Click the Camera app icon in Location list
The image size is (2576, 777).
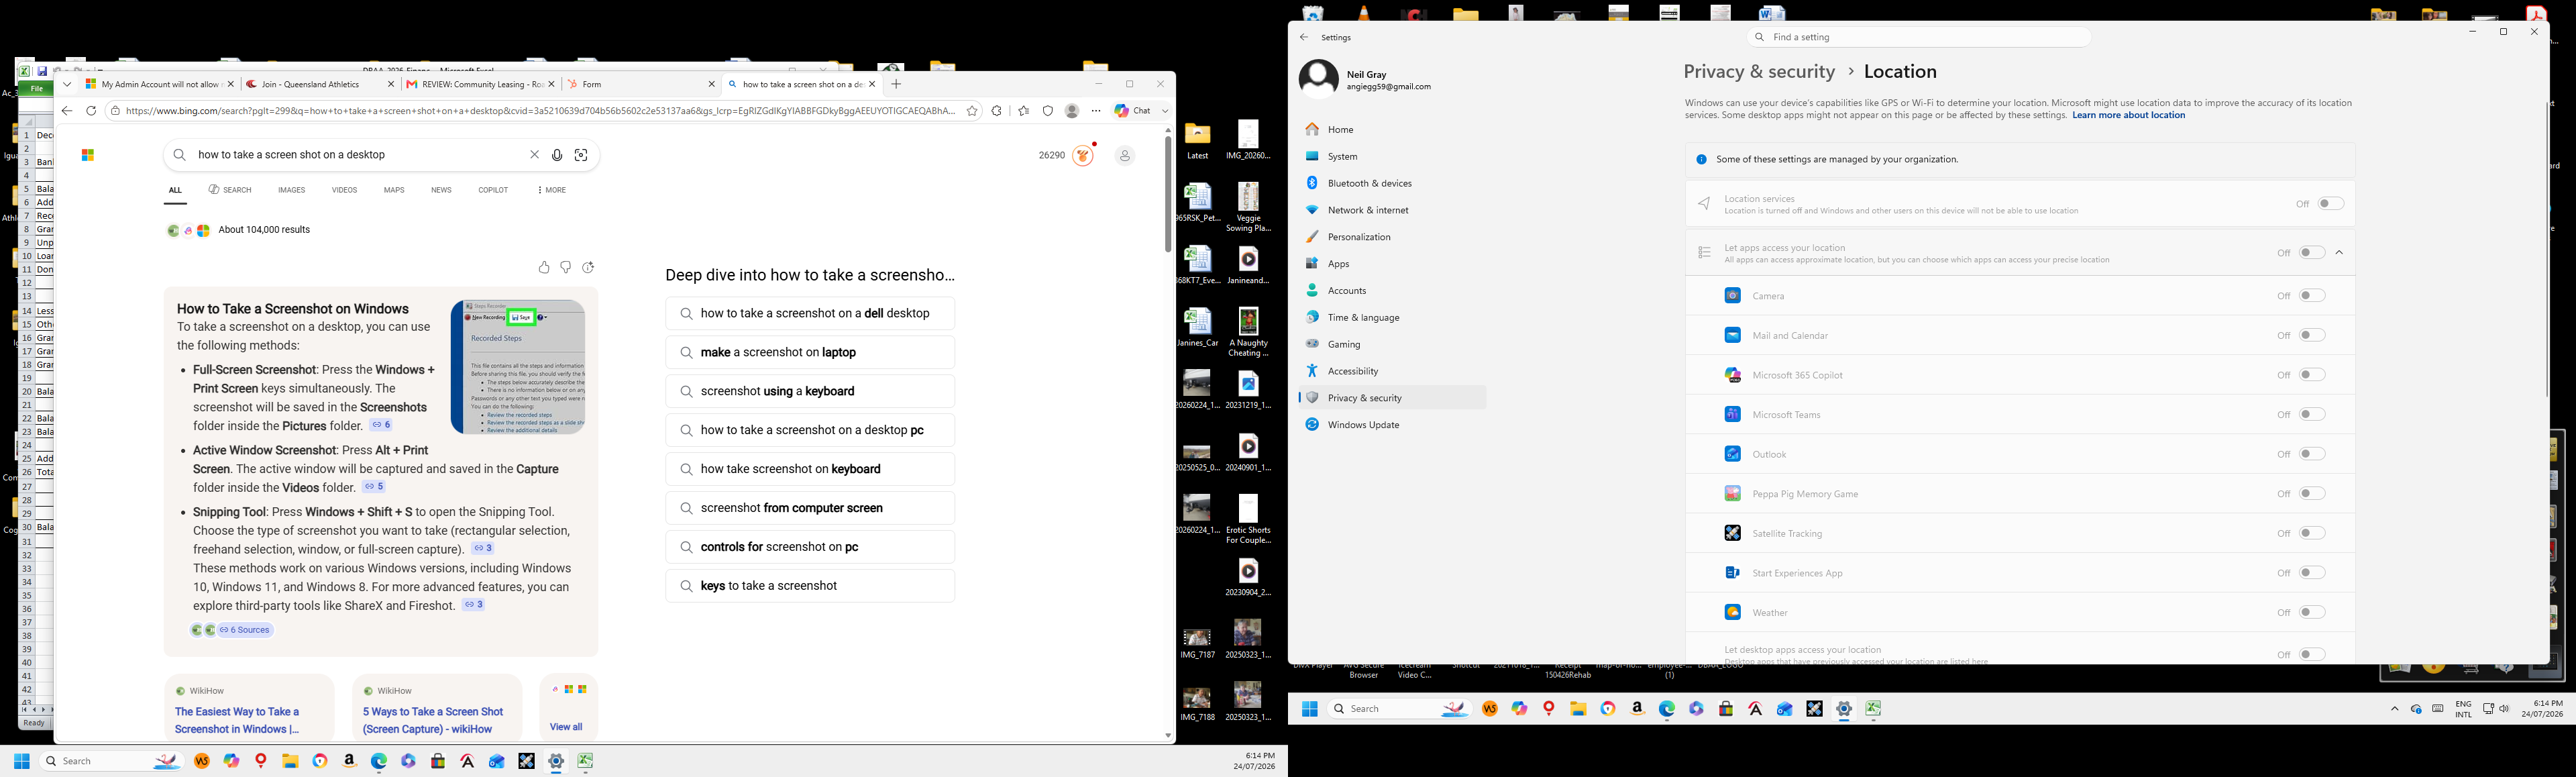coord(1733,296)
